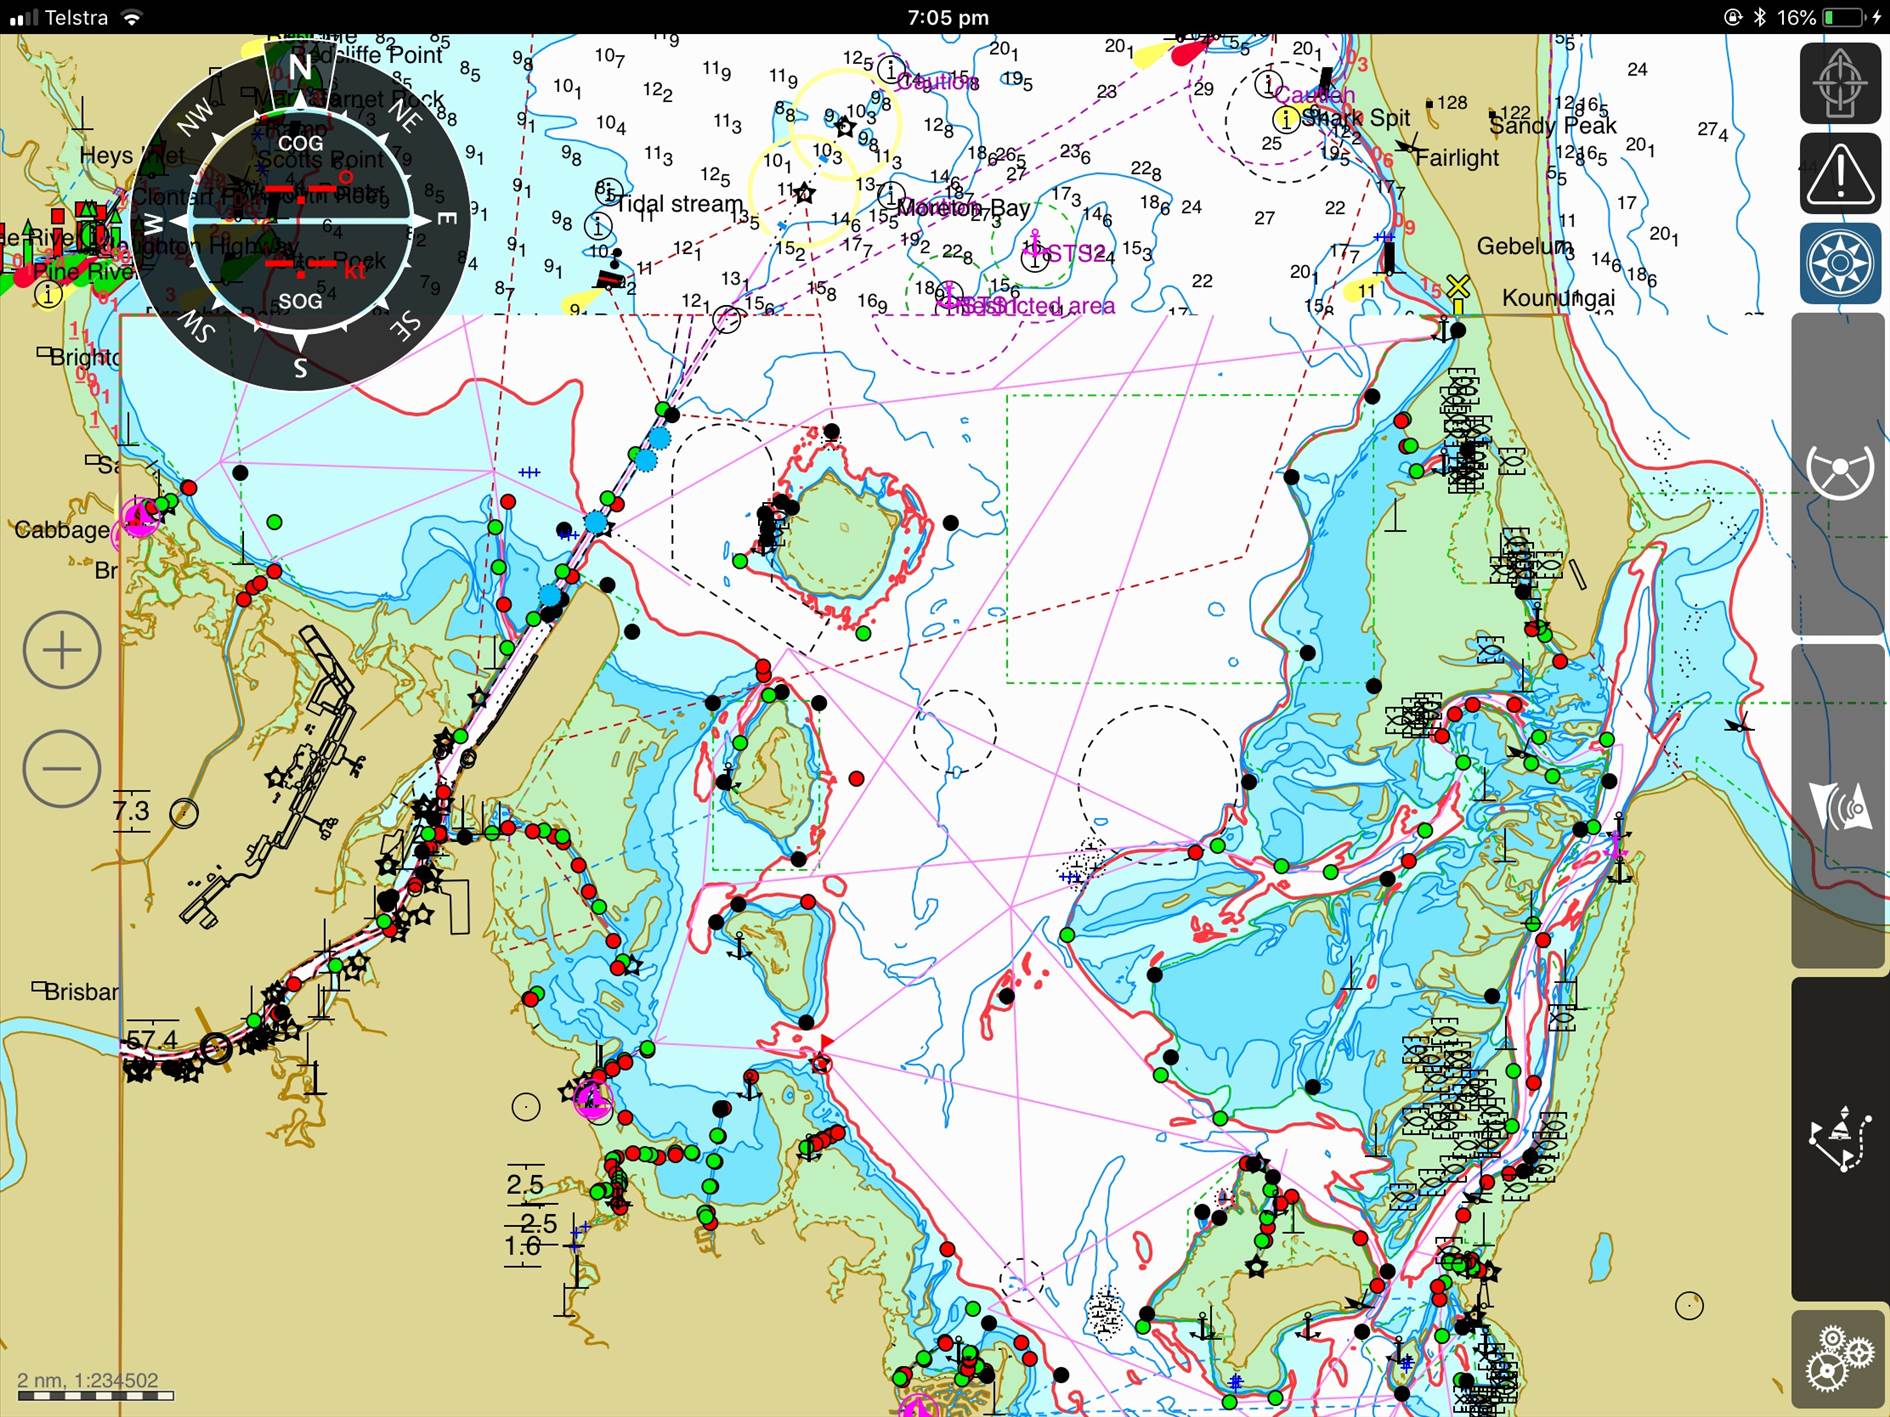Select the magenta marker near Cabbage label

(139, 519)
